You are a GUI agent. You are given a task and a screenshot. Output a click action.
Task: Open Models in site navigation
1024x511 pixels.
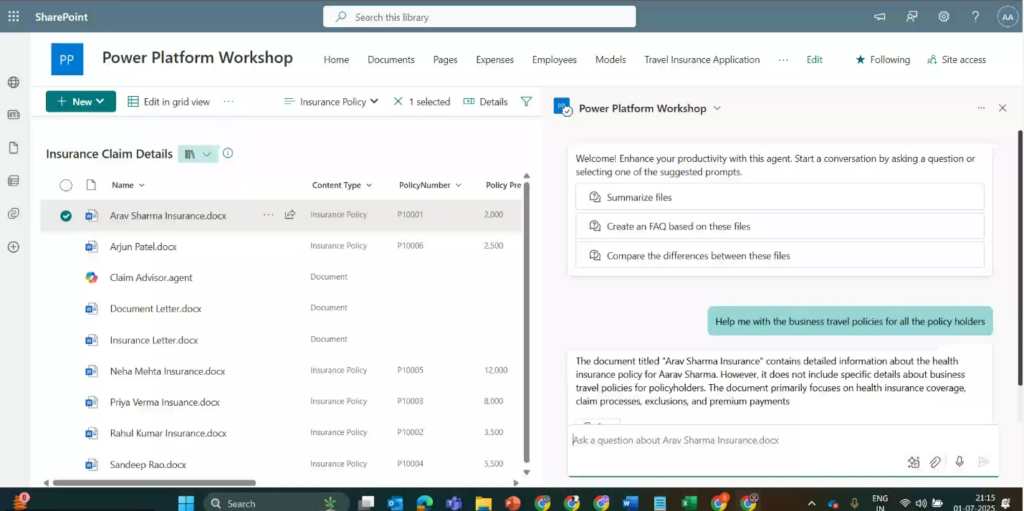point(611,59)
